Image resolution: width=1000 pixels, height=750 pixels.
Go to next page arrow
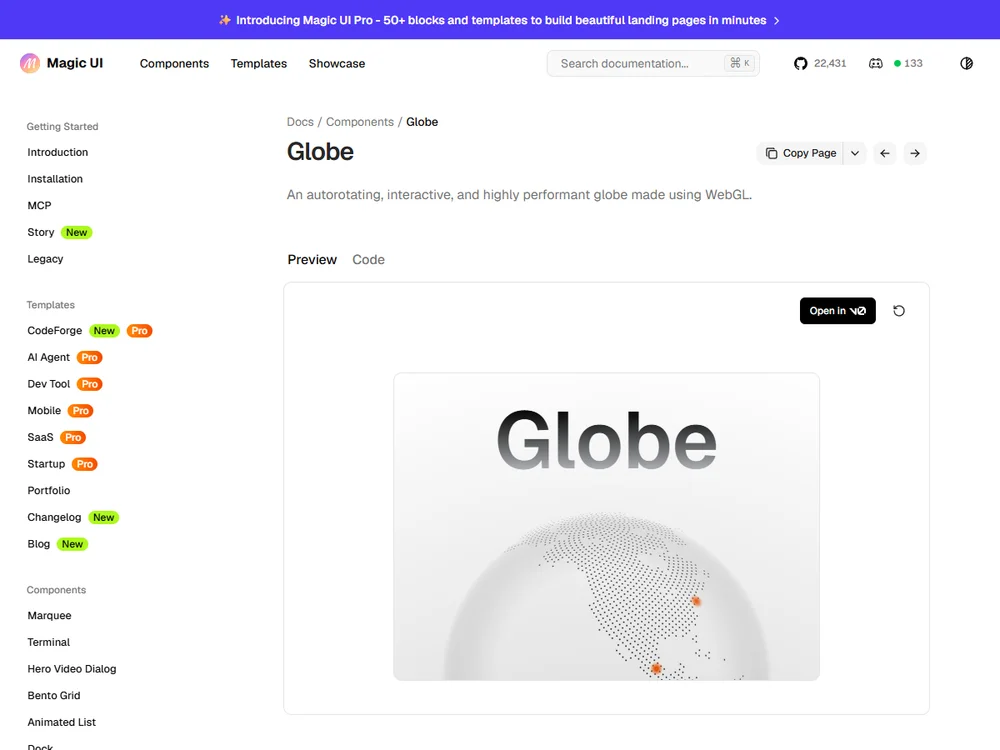pos(915,153)
